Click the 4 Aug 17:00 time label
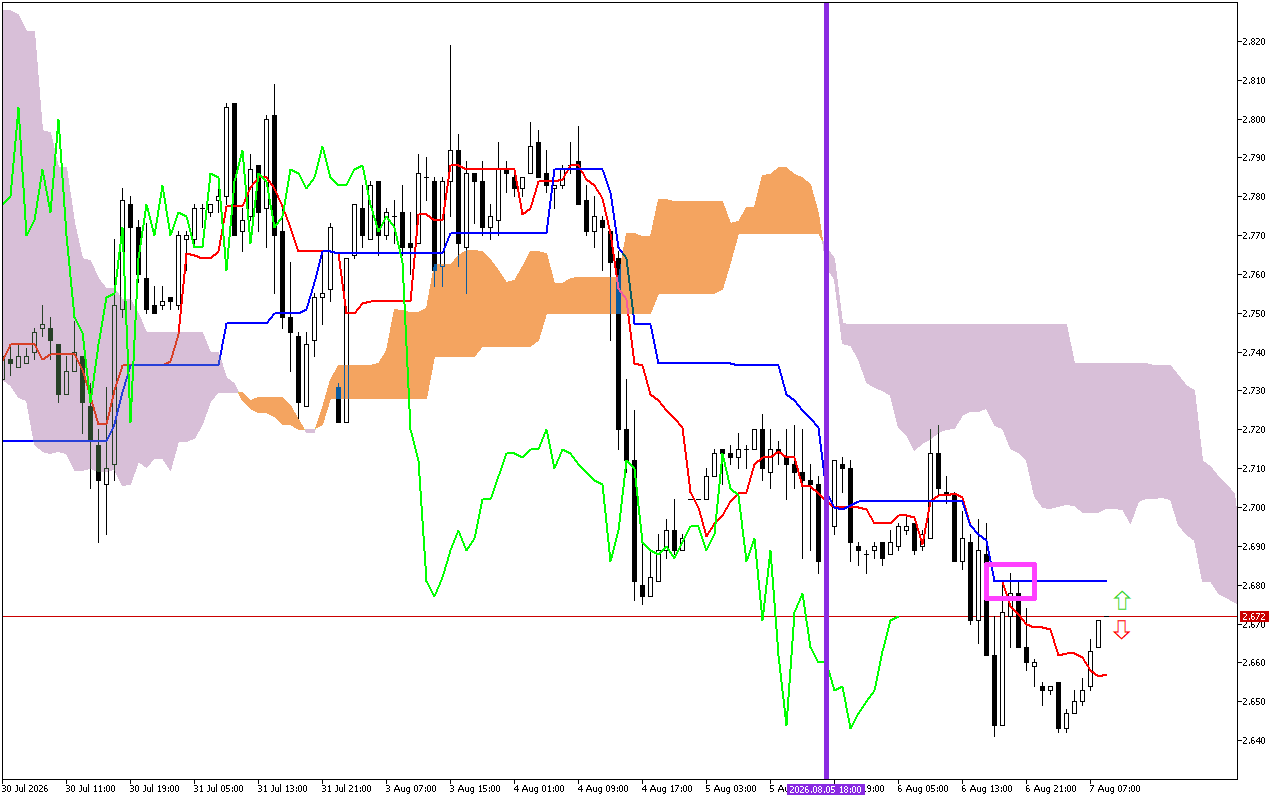Image resolution: width=1280 pixels, height=800 pixels. [x=667, y=789]
